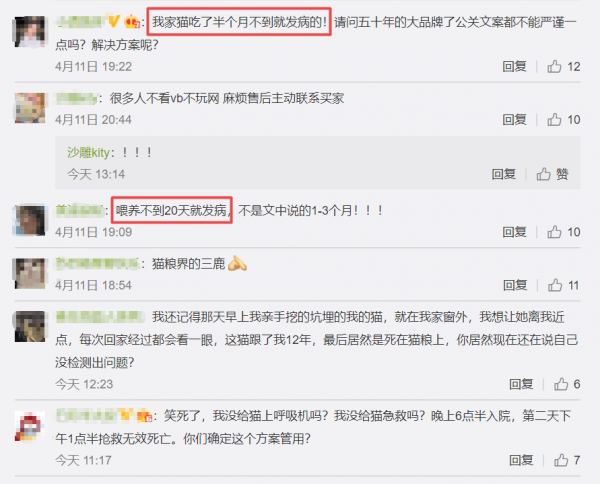Reply to 沙雕kity's nested comment

click(504, 174)
